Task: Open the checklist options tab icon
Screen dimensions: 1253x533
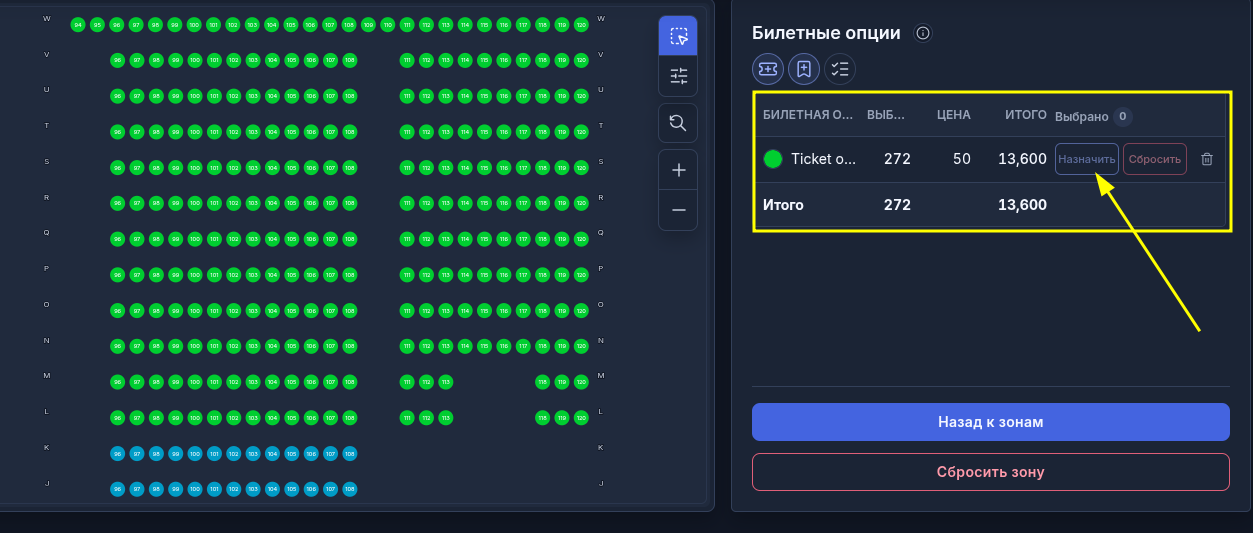Action: [840, 68]
